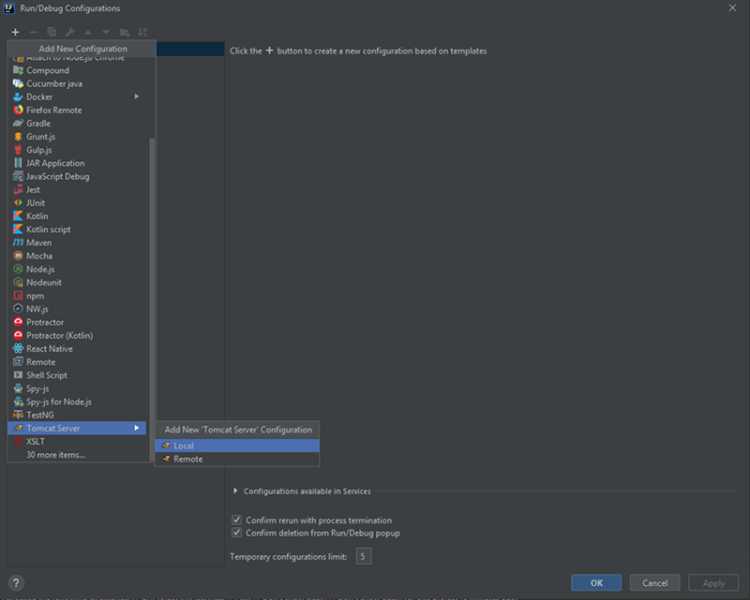
Task: Click the Temporary configurations limit field
Action: click(x=364, y=556)
